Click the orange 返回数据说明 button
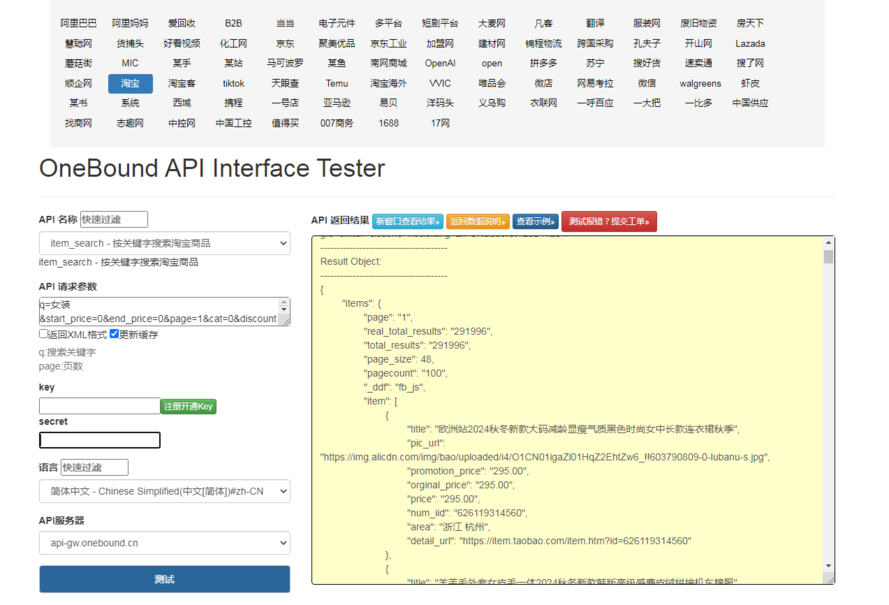 pos(477,221)
